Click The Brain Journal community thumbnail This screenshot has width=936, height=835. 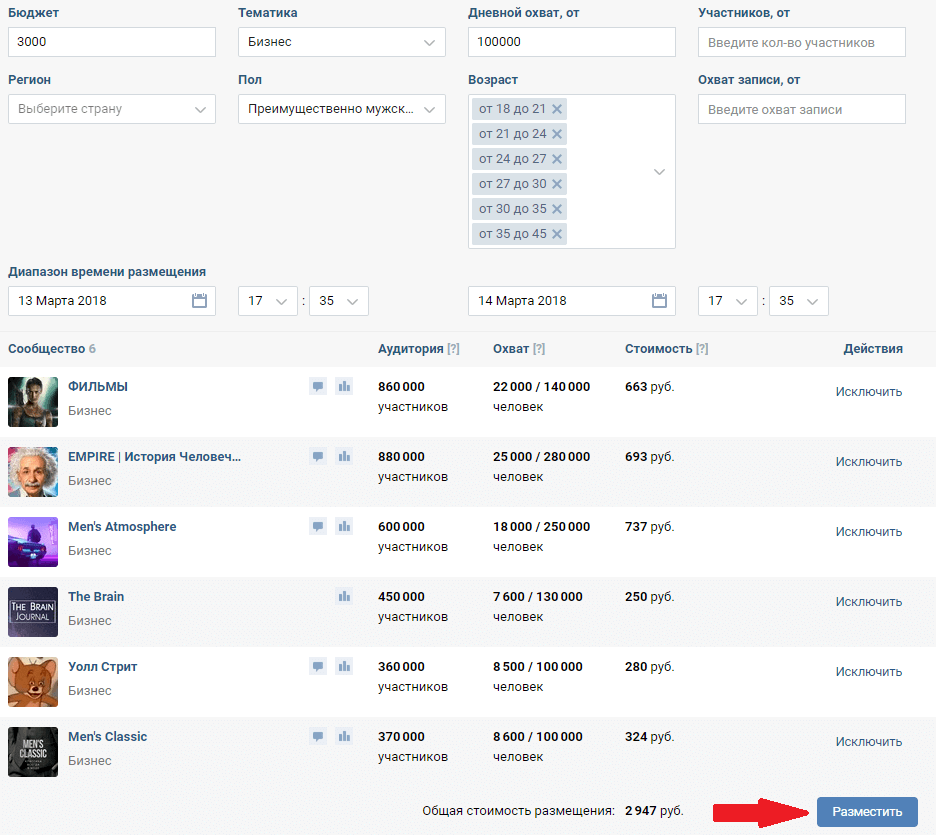(x=33, y=611)
